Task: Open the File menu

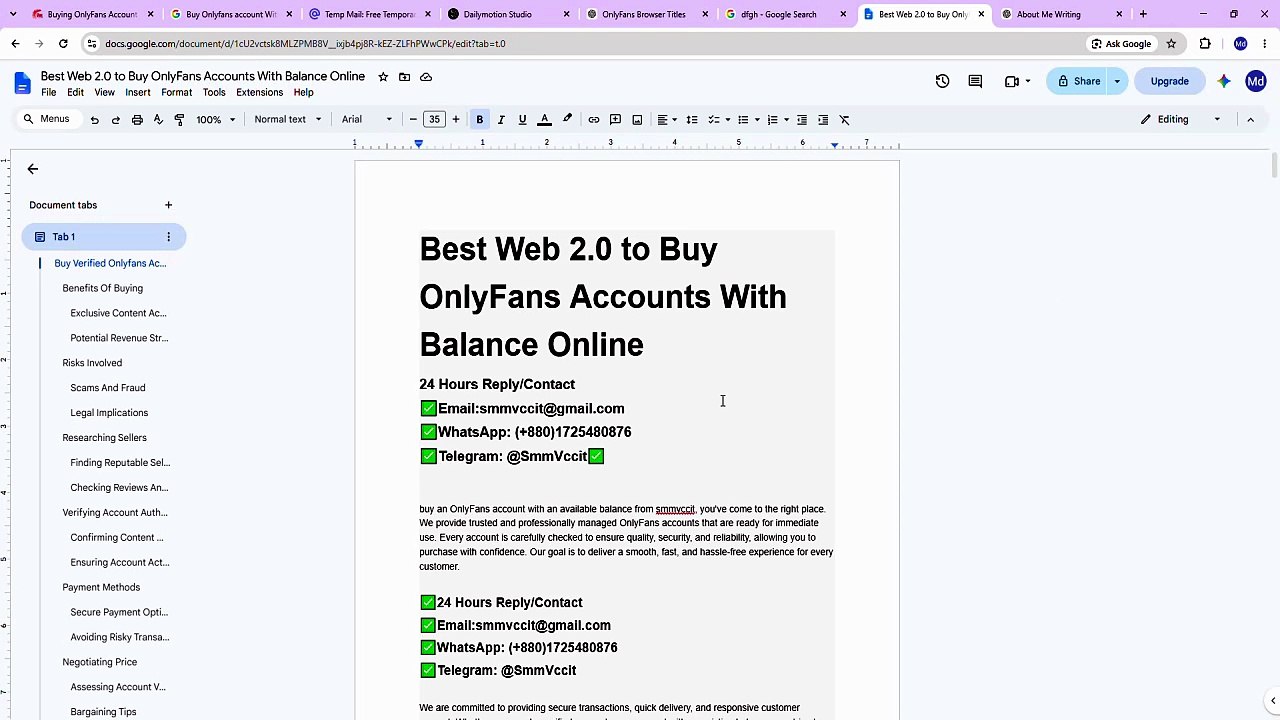Action: point(48,93)
